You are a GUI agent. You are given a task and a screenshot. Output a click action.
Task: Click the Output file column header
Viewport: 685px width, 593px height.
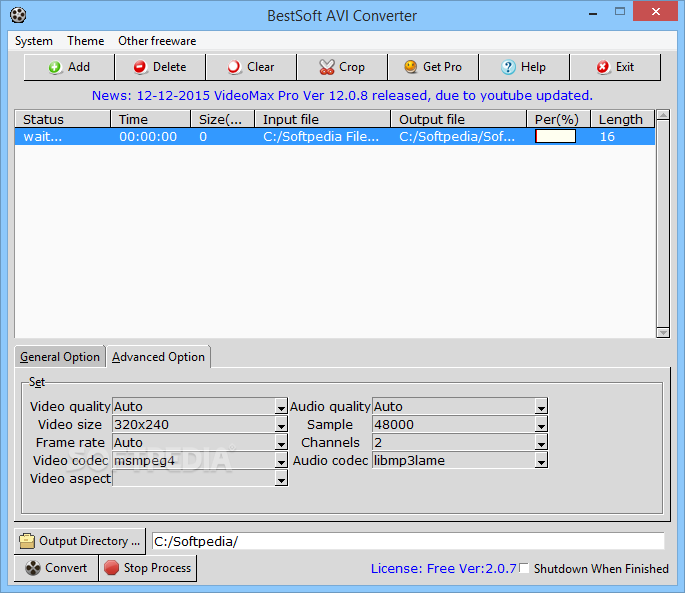458,119
